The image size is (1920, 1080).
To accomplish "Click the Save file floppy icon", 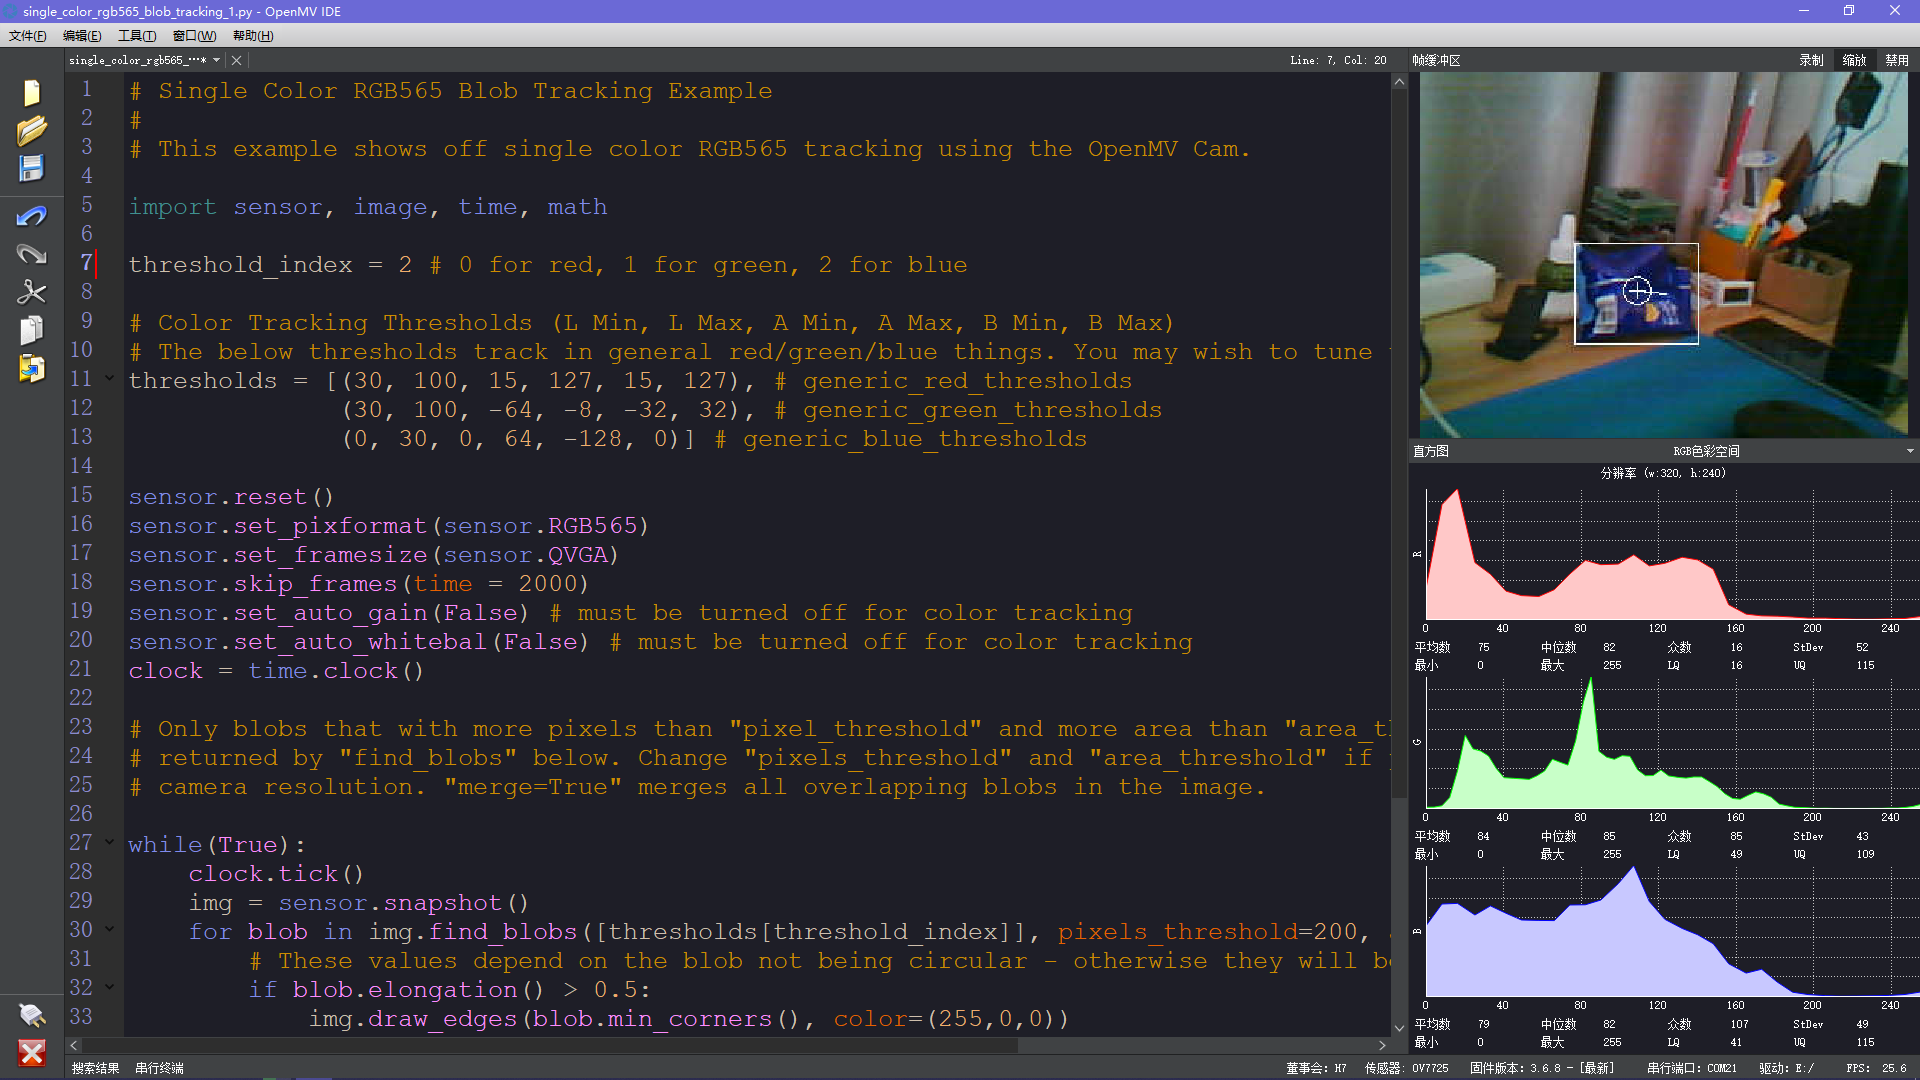I will click(x=31, y=168).
